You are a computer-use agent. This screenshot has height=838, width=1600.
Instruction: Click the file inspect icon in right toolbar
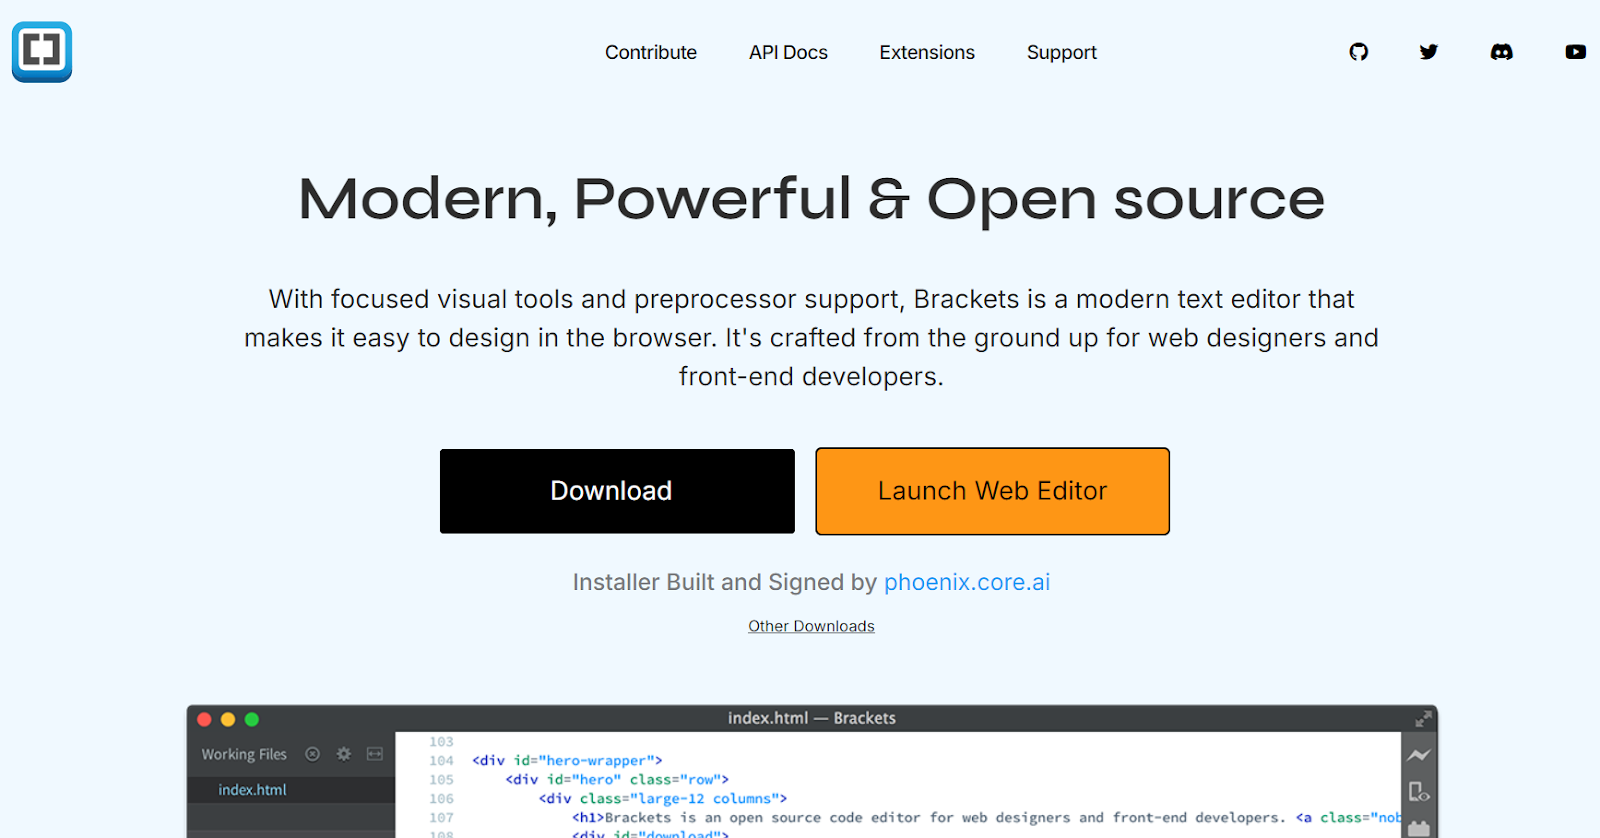point(1419,792)
